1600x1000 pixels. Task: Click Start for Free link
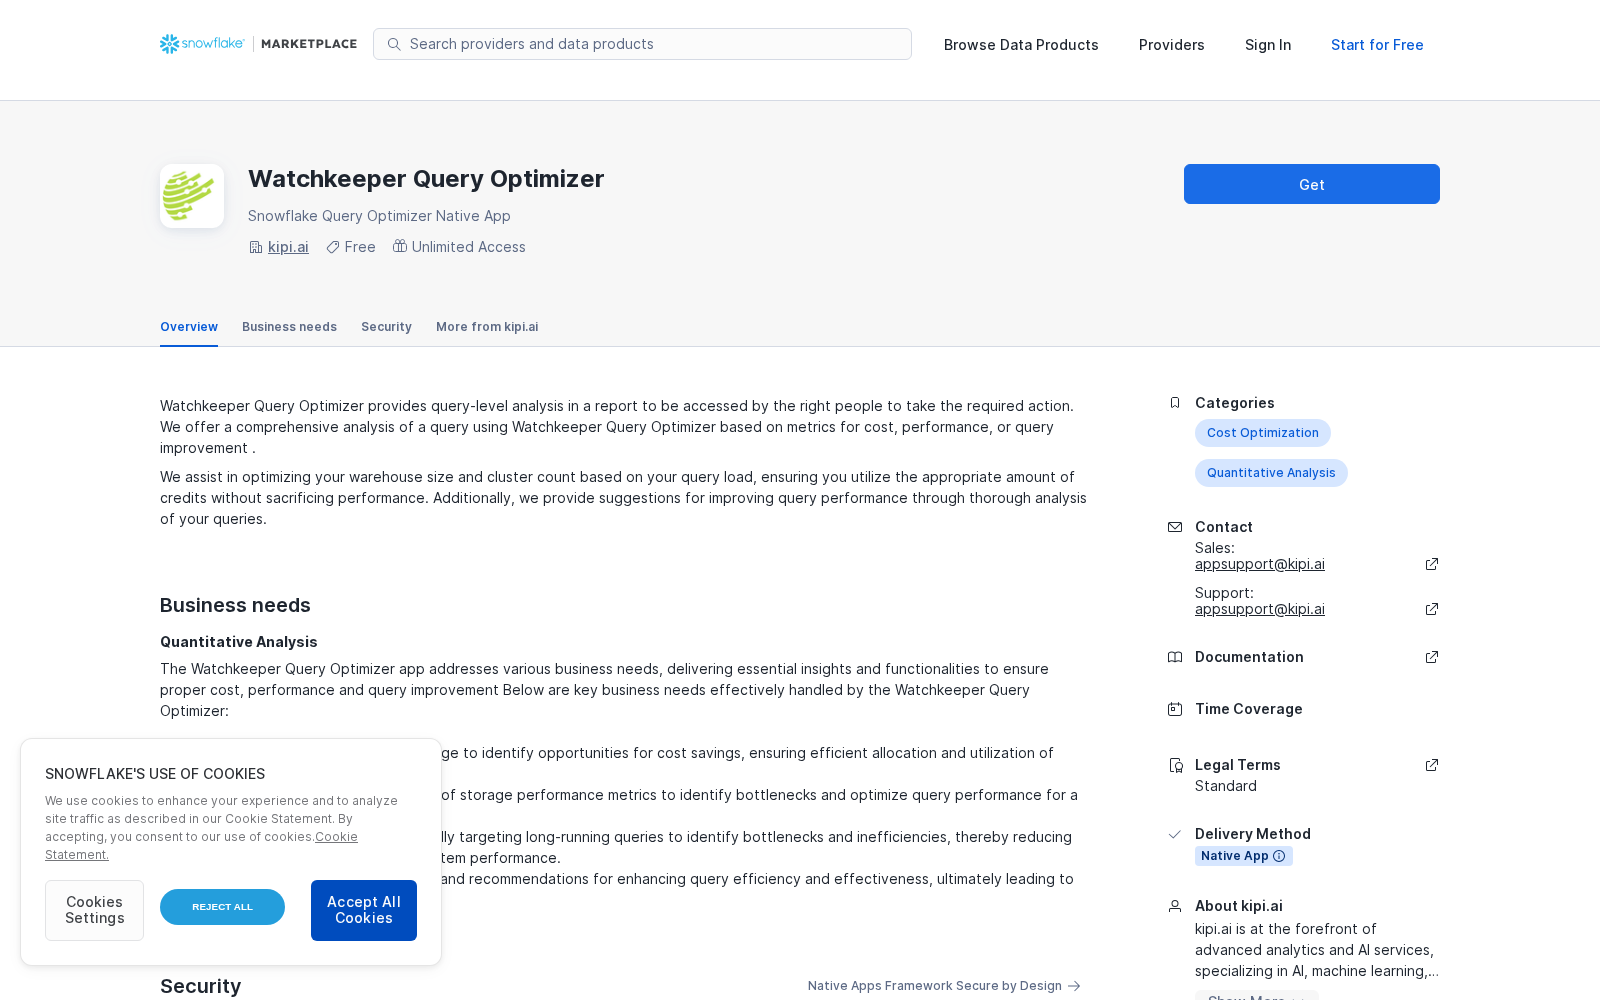(x=1377, y=45)
